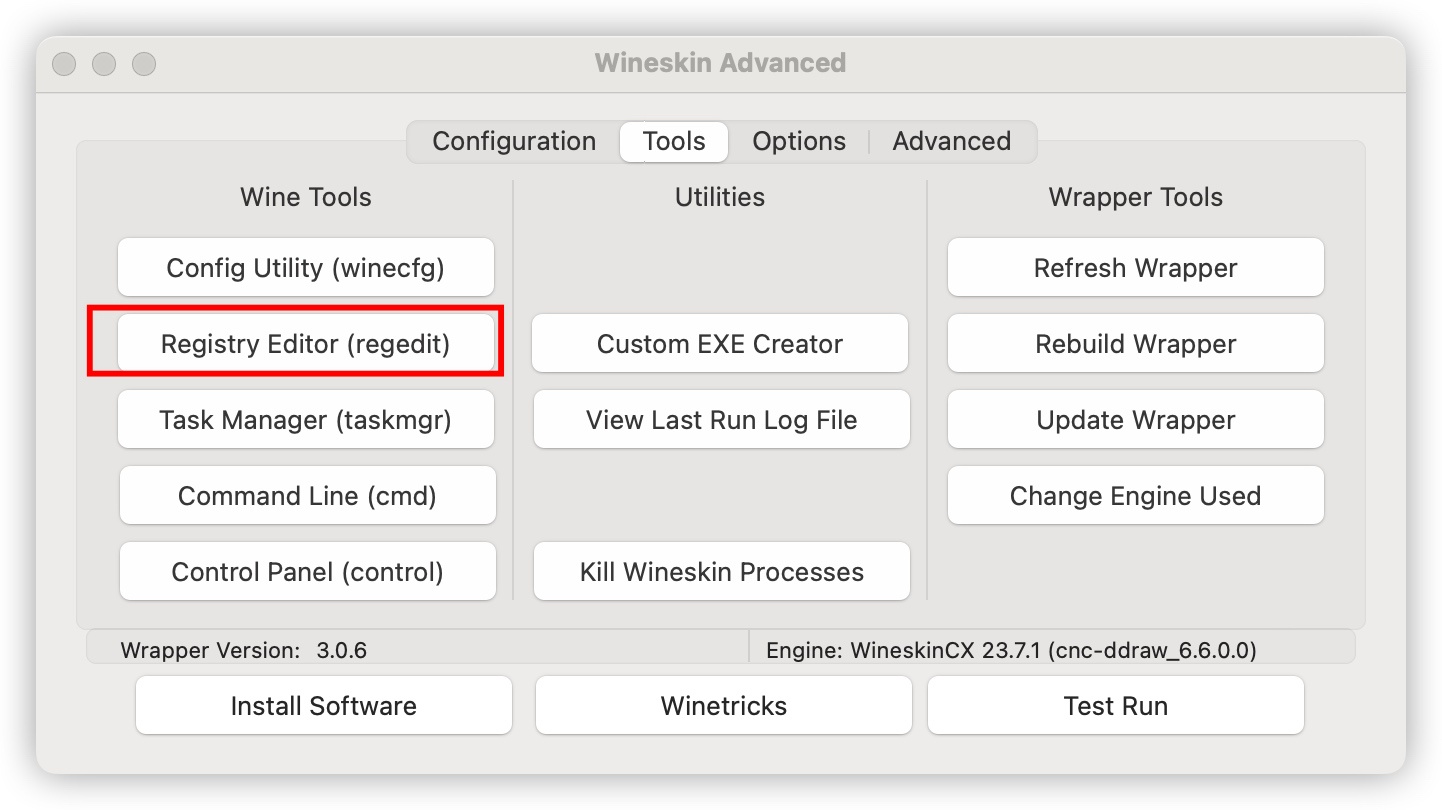
Task: Perform a Test Run
Action: (x=1116, y=705)
